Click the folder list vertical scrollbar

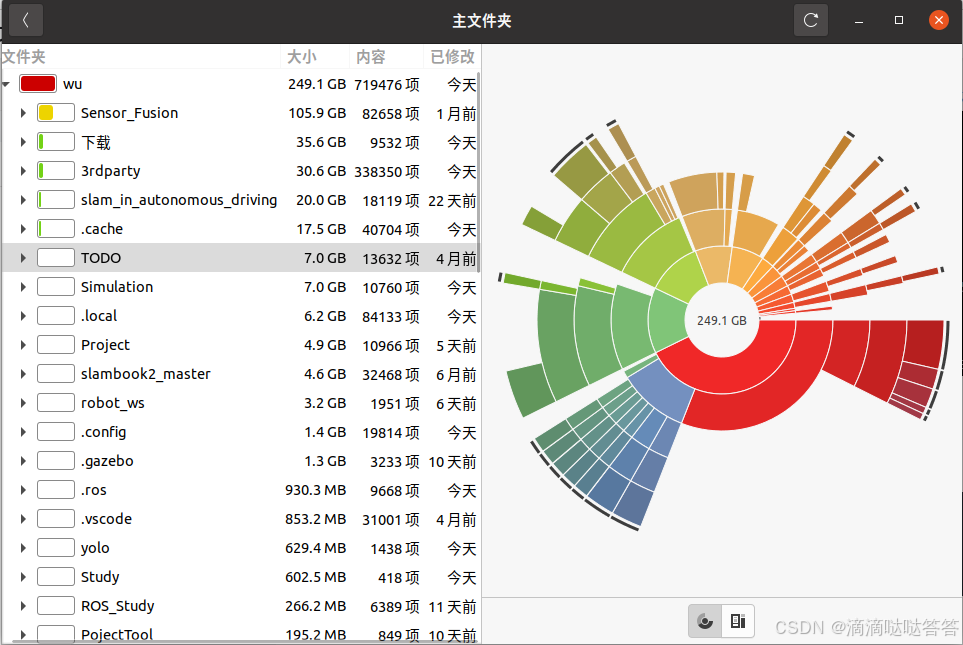click(x=478, y=172)
